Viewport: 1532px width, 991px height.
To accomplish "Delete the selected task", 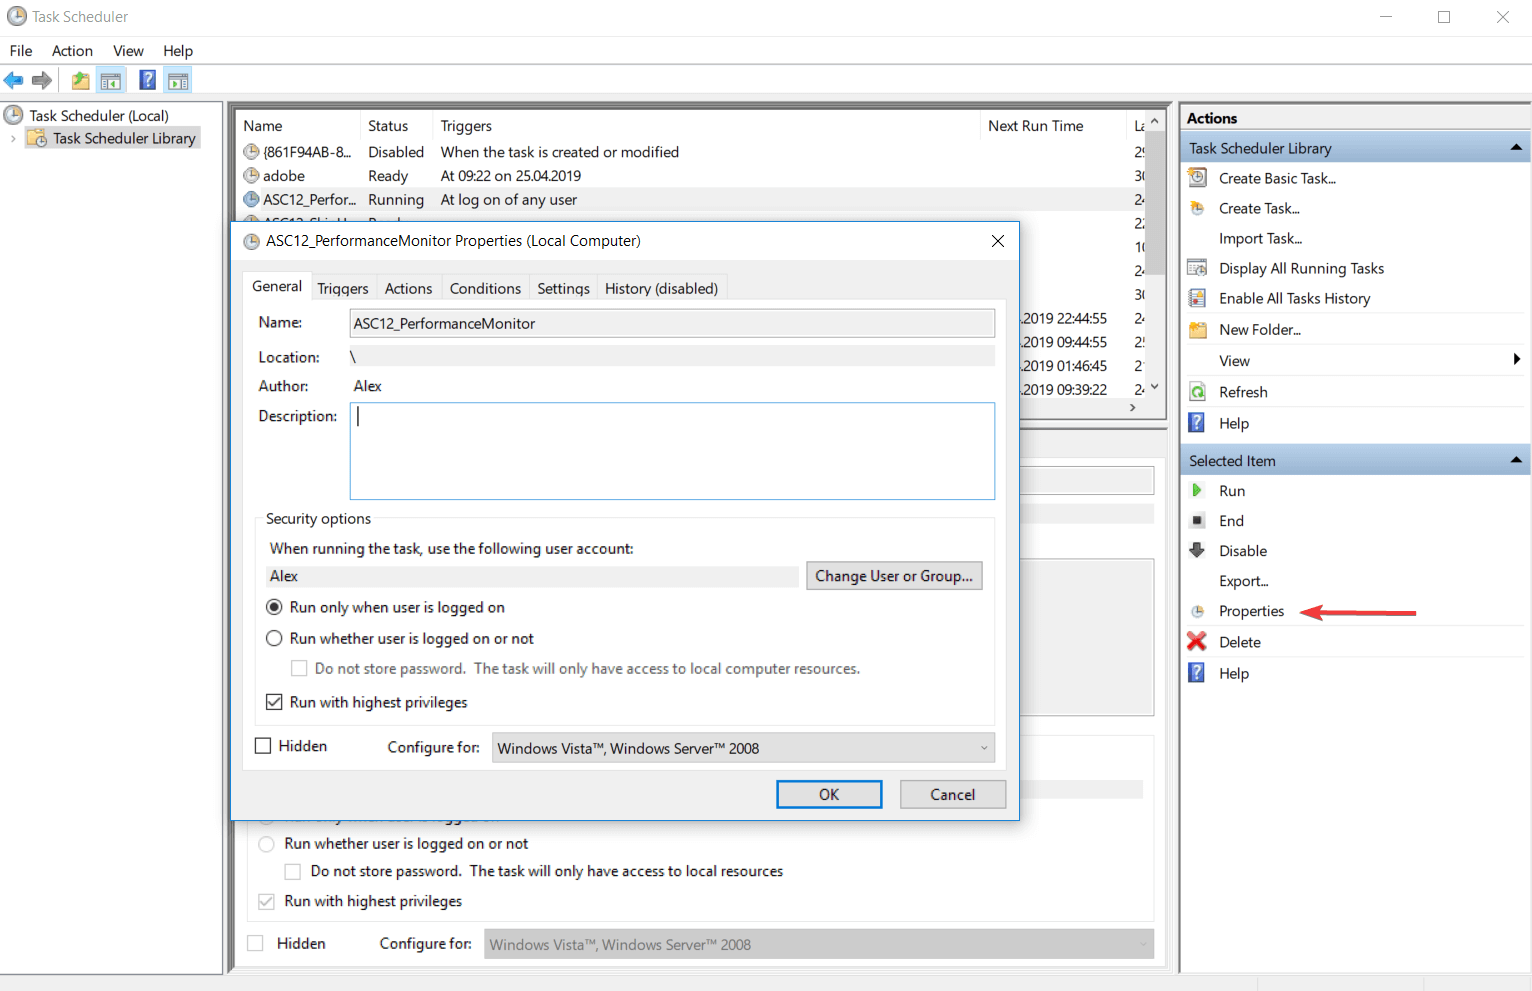I will 1239,641.
